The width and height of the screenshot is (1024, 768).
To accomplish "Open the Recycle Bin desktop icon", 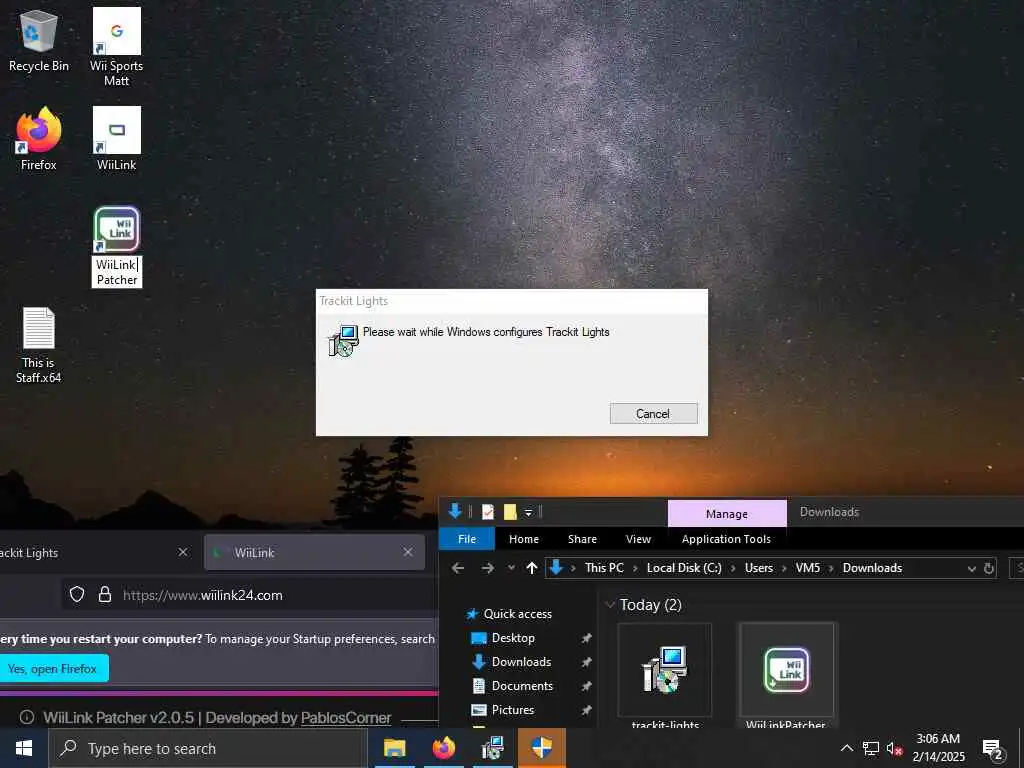I will 39,40.
